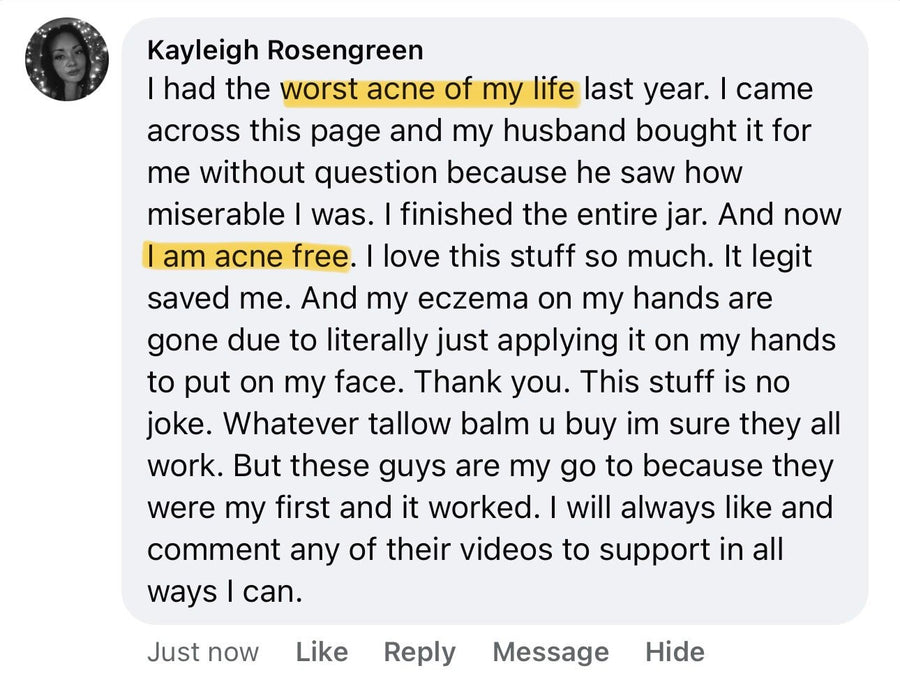
Task: Hide this comment
Action: coord(674,652)
